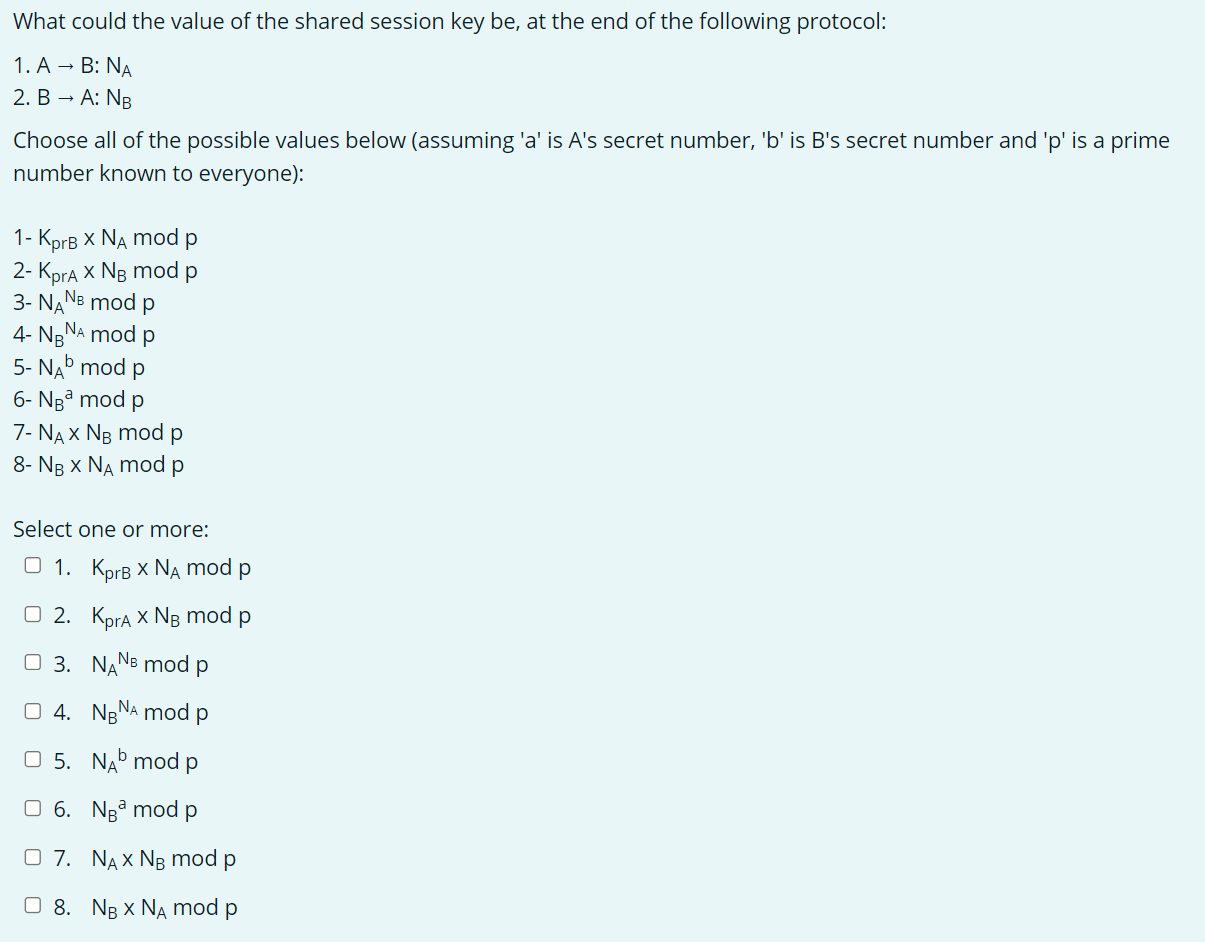
Task: Check option 8 NB x NA mod p
Action: (x=32, y=905)
